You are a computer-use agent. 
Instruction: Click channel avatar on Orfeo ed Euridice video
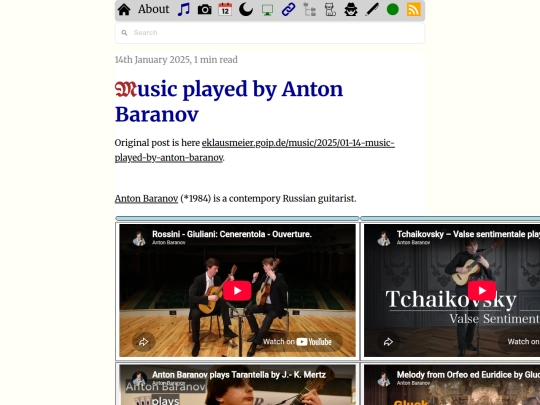[x=384, y=379]
